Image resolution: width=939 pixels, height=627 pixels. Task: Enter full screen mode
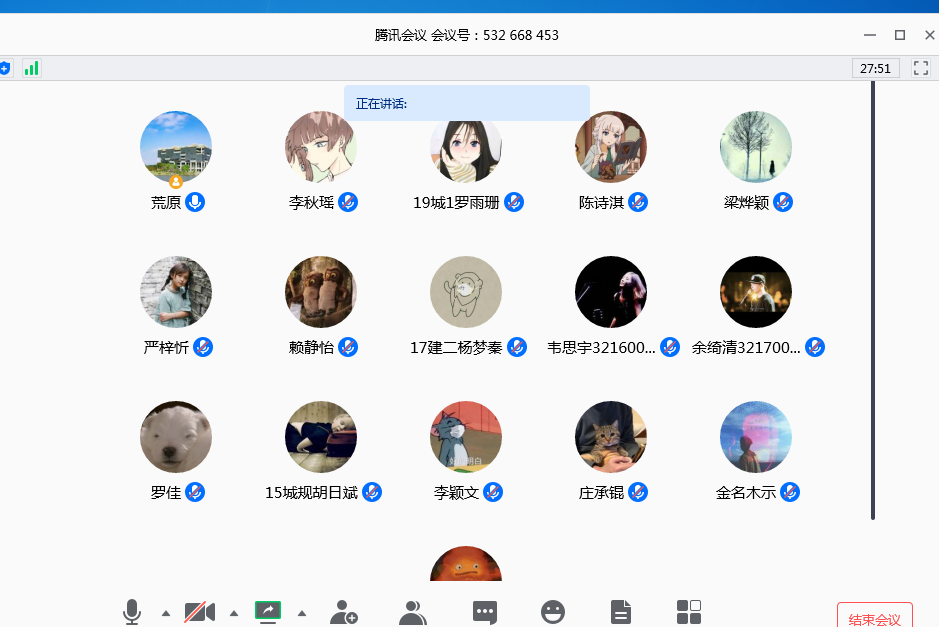pos(921,68)
